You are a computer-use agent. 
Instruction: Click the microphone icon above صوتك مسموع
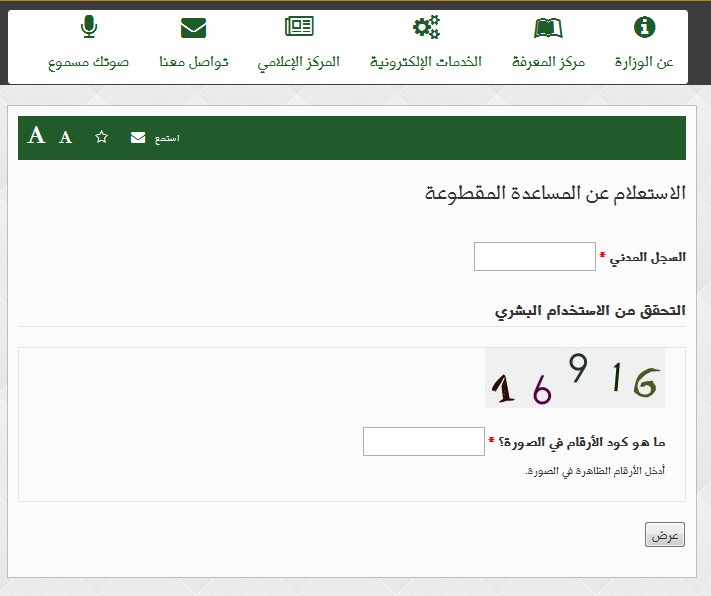click(89, 27)
